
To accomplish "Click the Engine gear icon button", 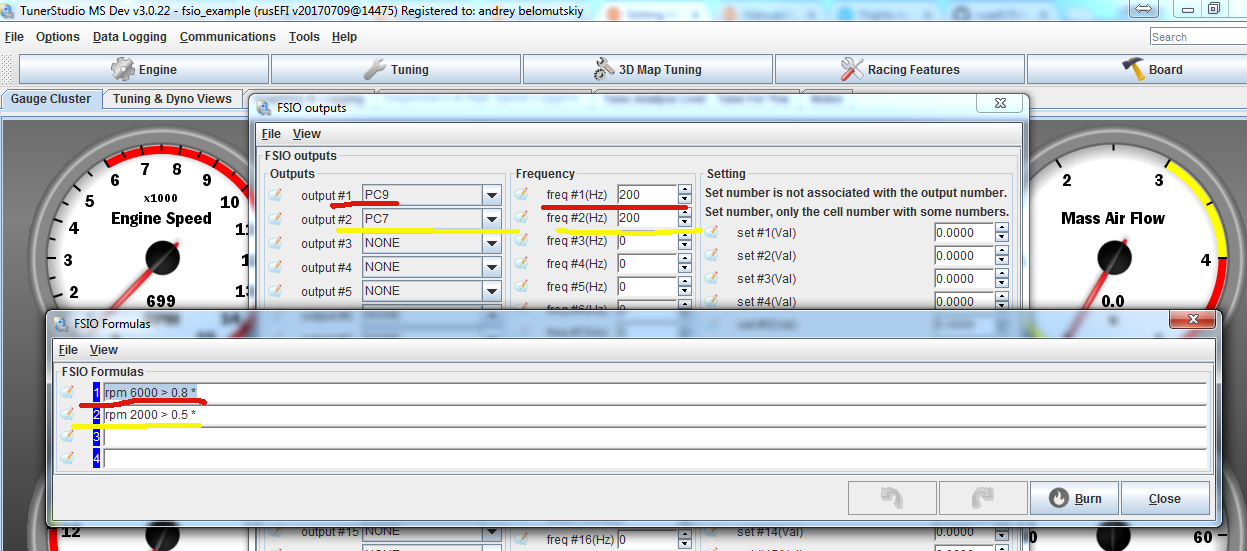I will (x=123, y=69).
